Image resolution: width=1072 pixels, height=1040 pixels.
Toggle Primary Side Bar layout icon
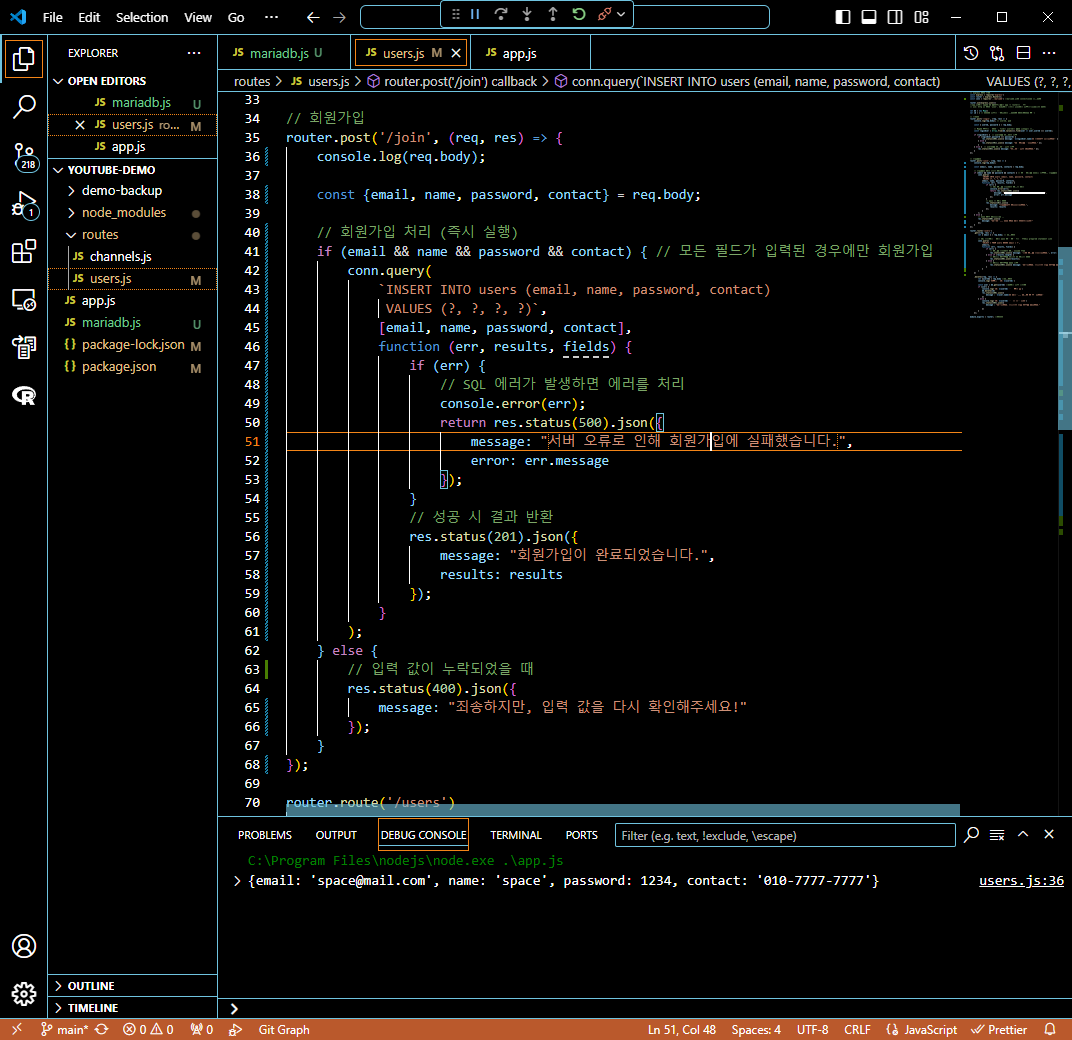click(x=843, y=17)
